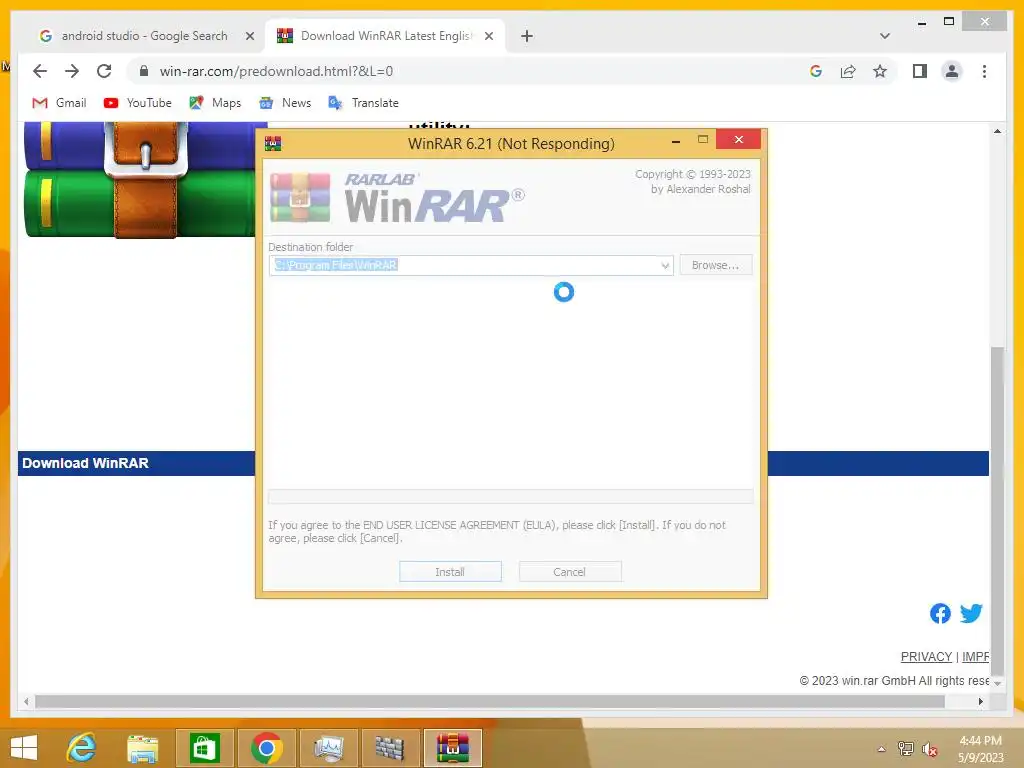
Task: Open Chrome three-dot menu
Action: click(x=984, y=71)
